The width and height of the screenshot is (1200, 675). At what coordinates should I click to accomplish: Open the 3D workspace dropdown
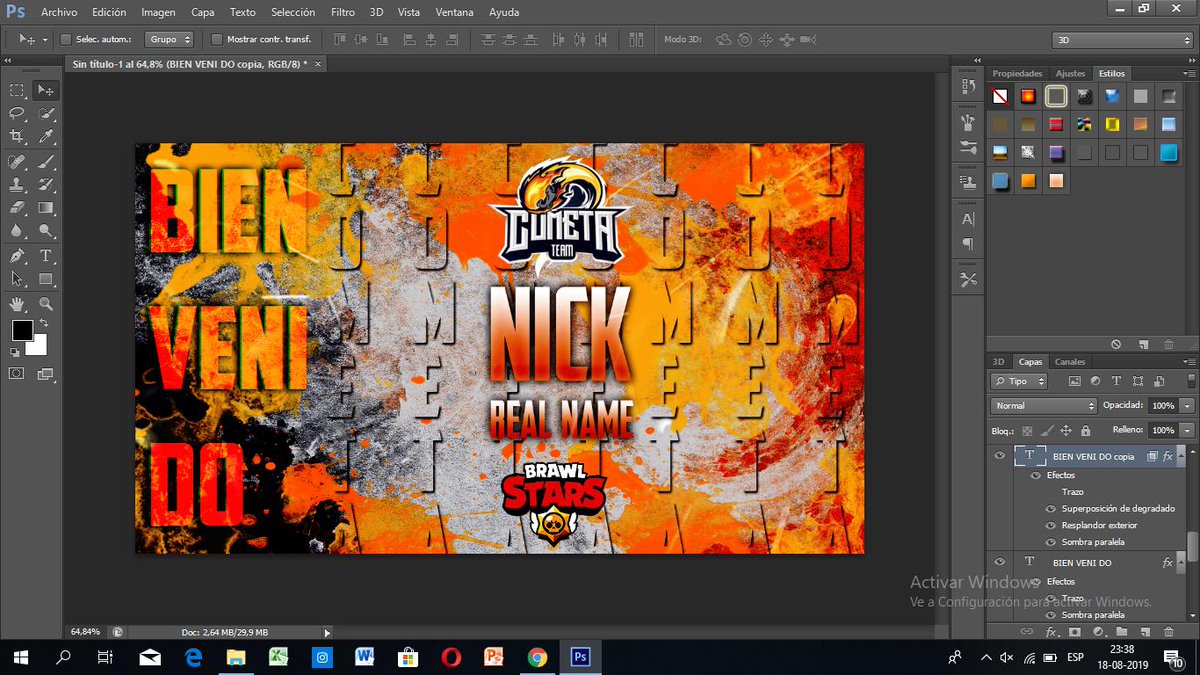1122,40
